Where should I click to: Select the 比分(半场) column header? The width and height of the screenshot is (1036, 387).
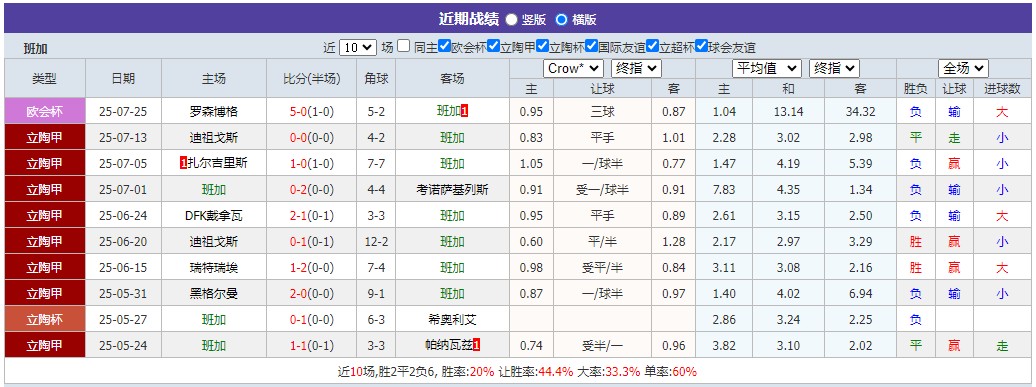click(x=312, y=79)
